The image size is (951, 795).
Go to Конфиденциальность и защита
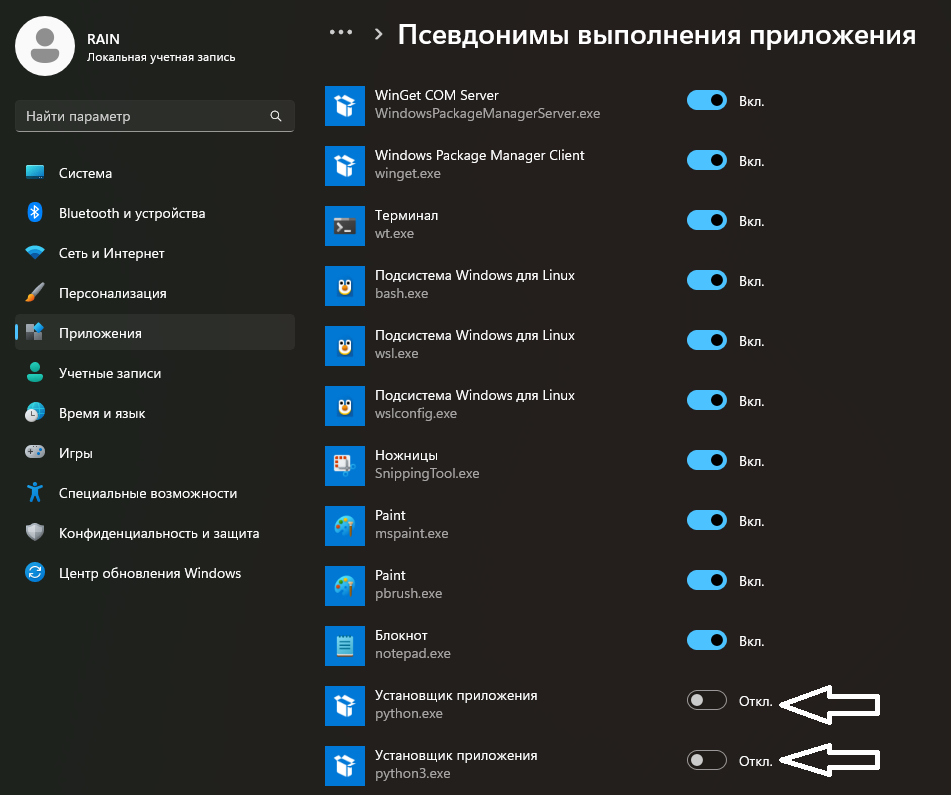pyautogui.click(x=155, y=533)
